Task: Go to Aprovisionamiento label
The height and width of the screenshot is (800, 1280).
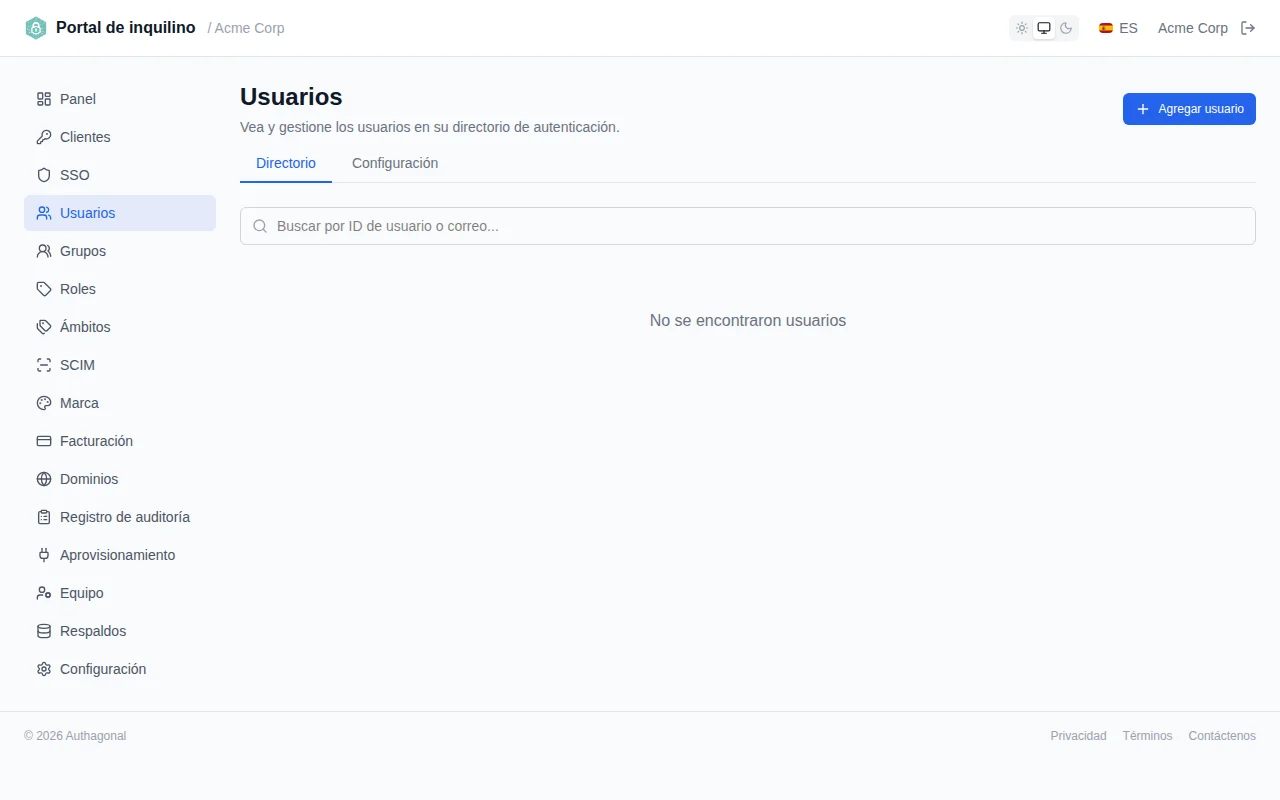Action: coord(117,555)
